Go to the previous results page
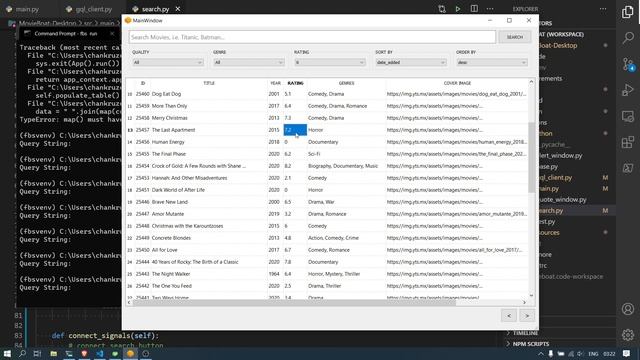Screen dimensions: 640x360 [509, 316]
